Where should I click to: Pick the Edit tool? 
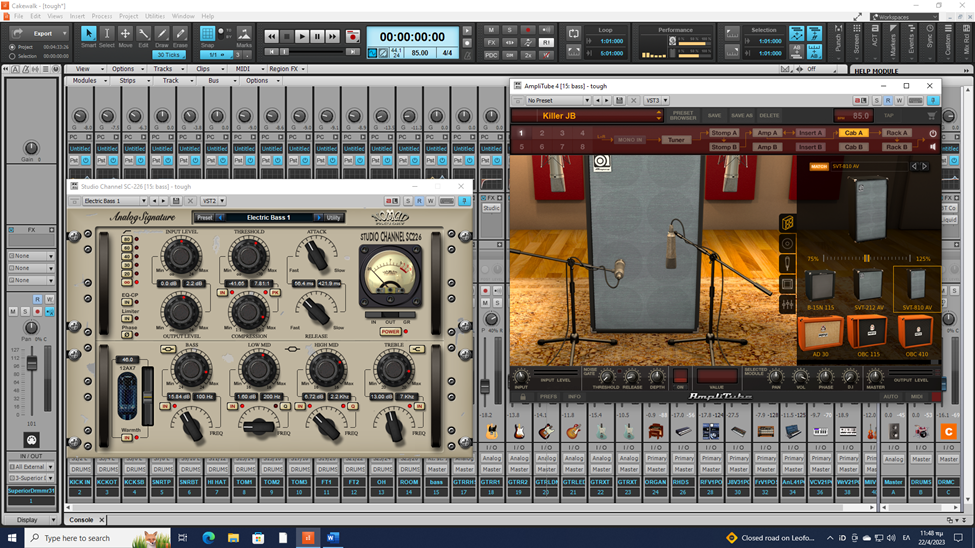(143, 37)
